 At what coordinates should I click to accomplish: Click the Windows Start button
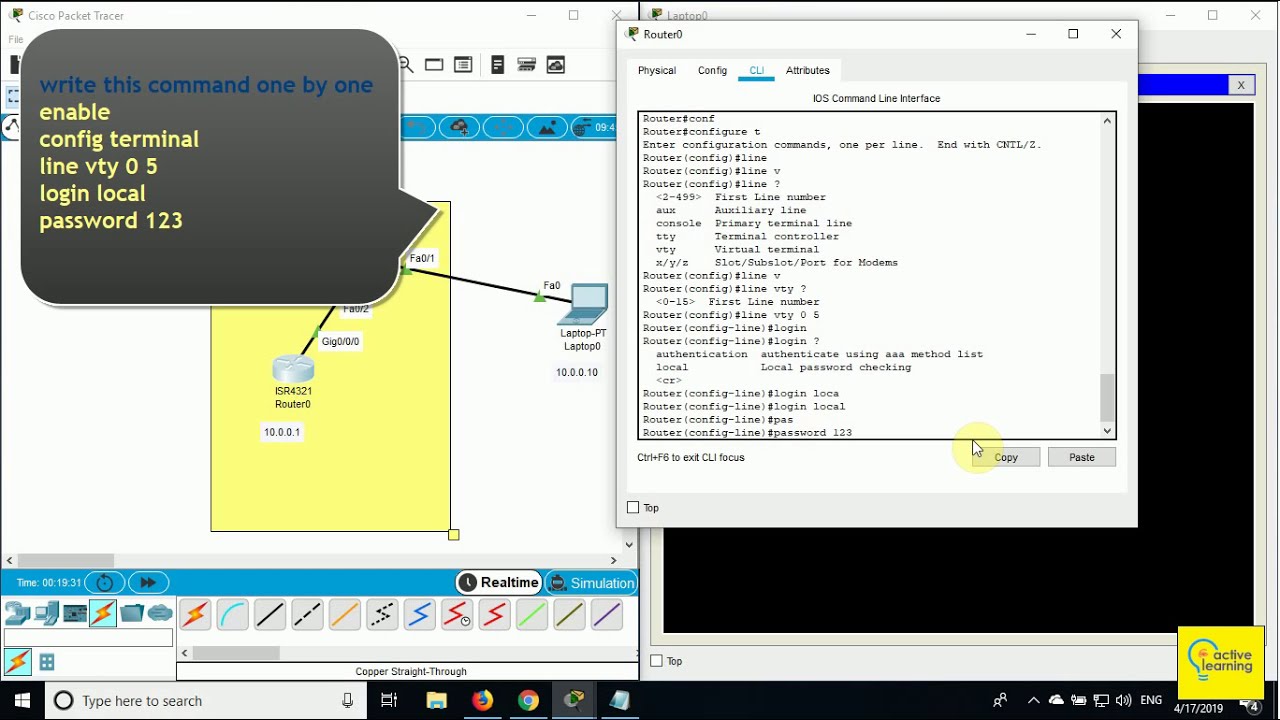[22, 701]
